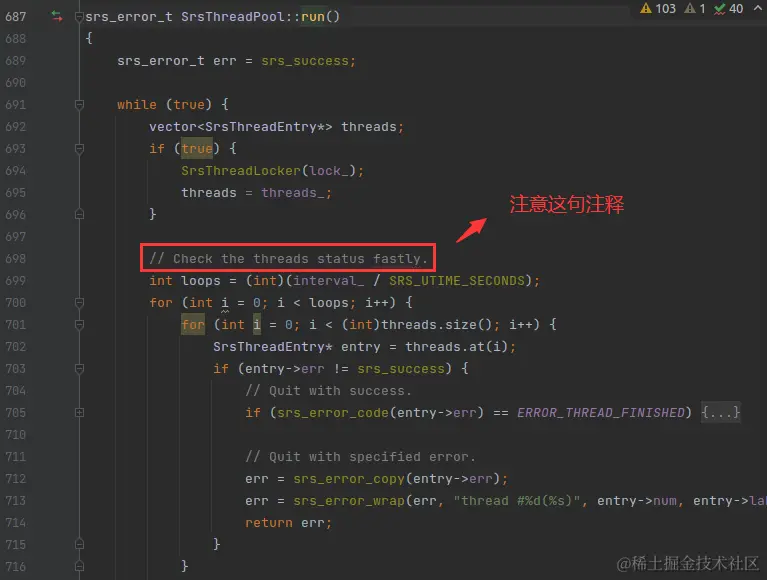
Task: Expand the folded block at line 705
Action: [79, 412]
